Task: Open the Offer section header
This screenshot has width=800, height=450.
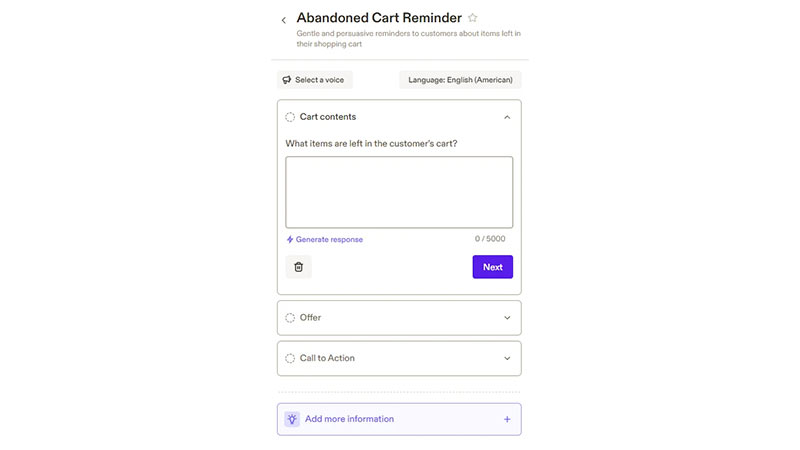Action: click(x=399, y=318)
